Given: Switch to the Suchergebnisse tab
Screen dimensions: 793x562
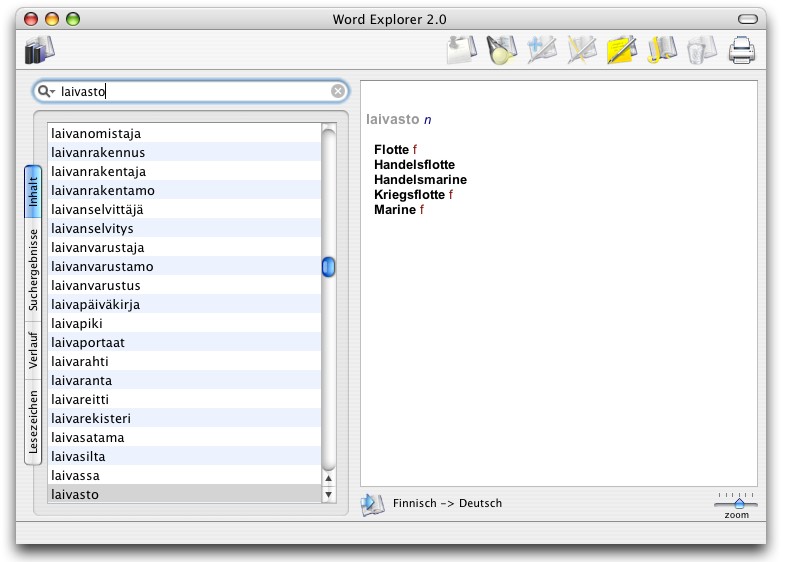Looking at the screenshot, I should point(33,270).
